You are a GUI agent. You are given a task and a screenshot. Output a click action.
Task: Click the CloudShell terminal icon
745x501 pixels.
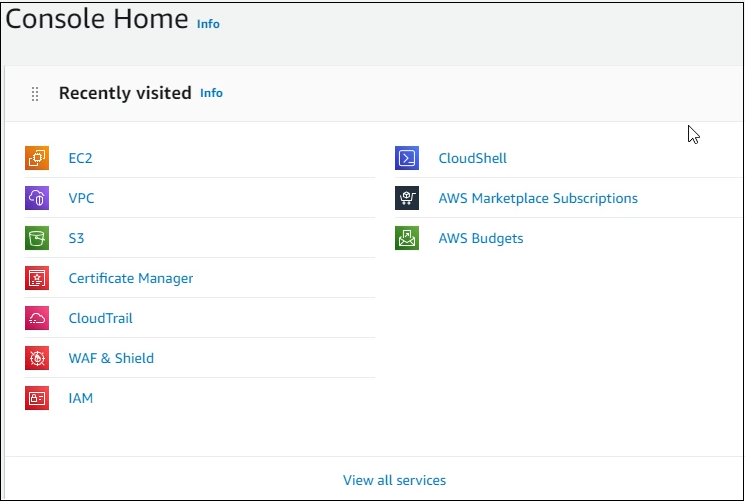[407, 158]
